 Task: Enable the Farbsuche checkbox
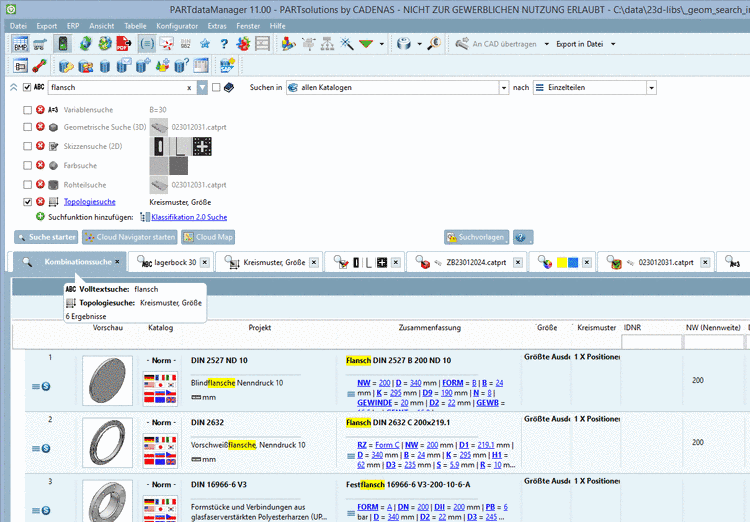click(27, 166)
